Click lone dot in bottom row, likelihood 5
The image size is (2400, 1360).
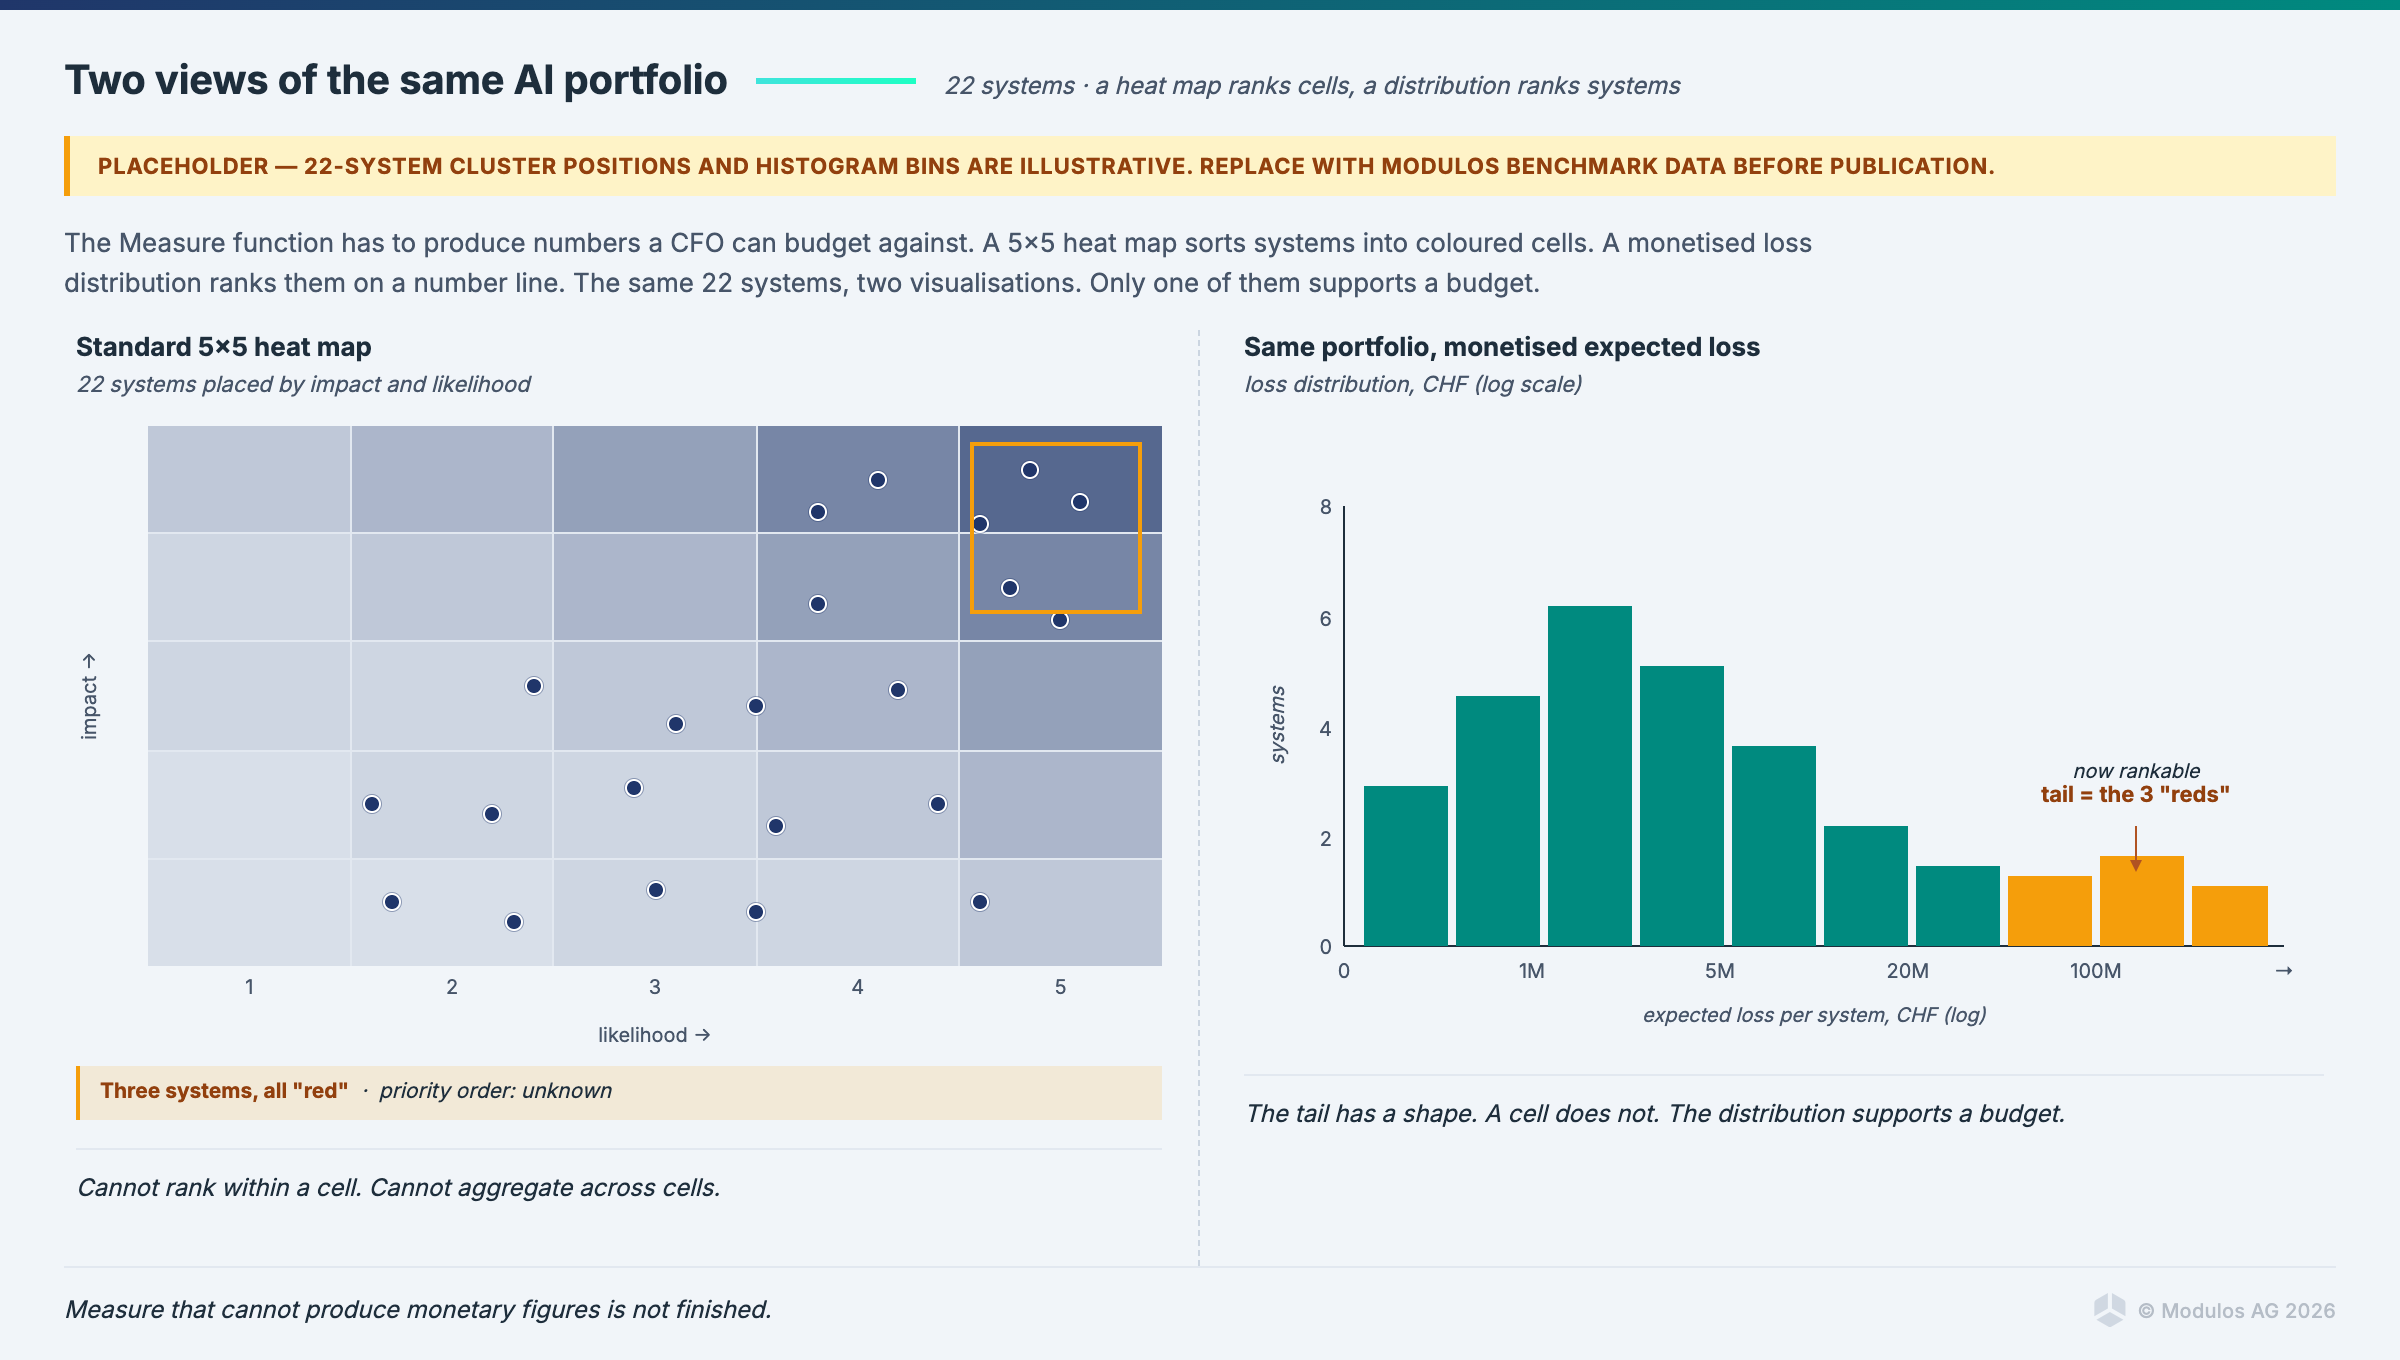(x=980, y=902)
